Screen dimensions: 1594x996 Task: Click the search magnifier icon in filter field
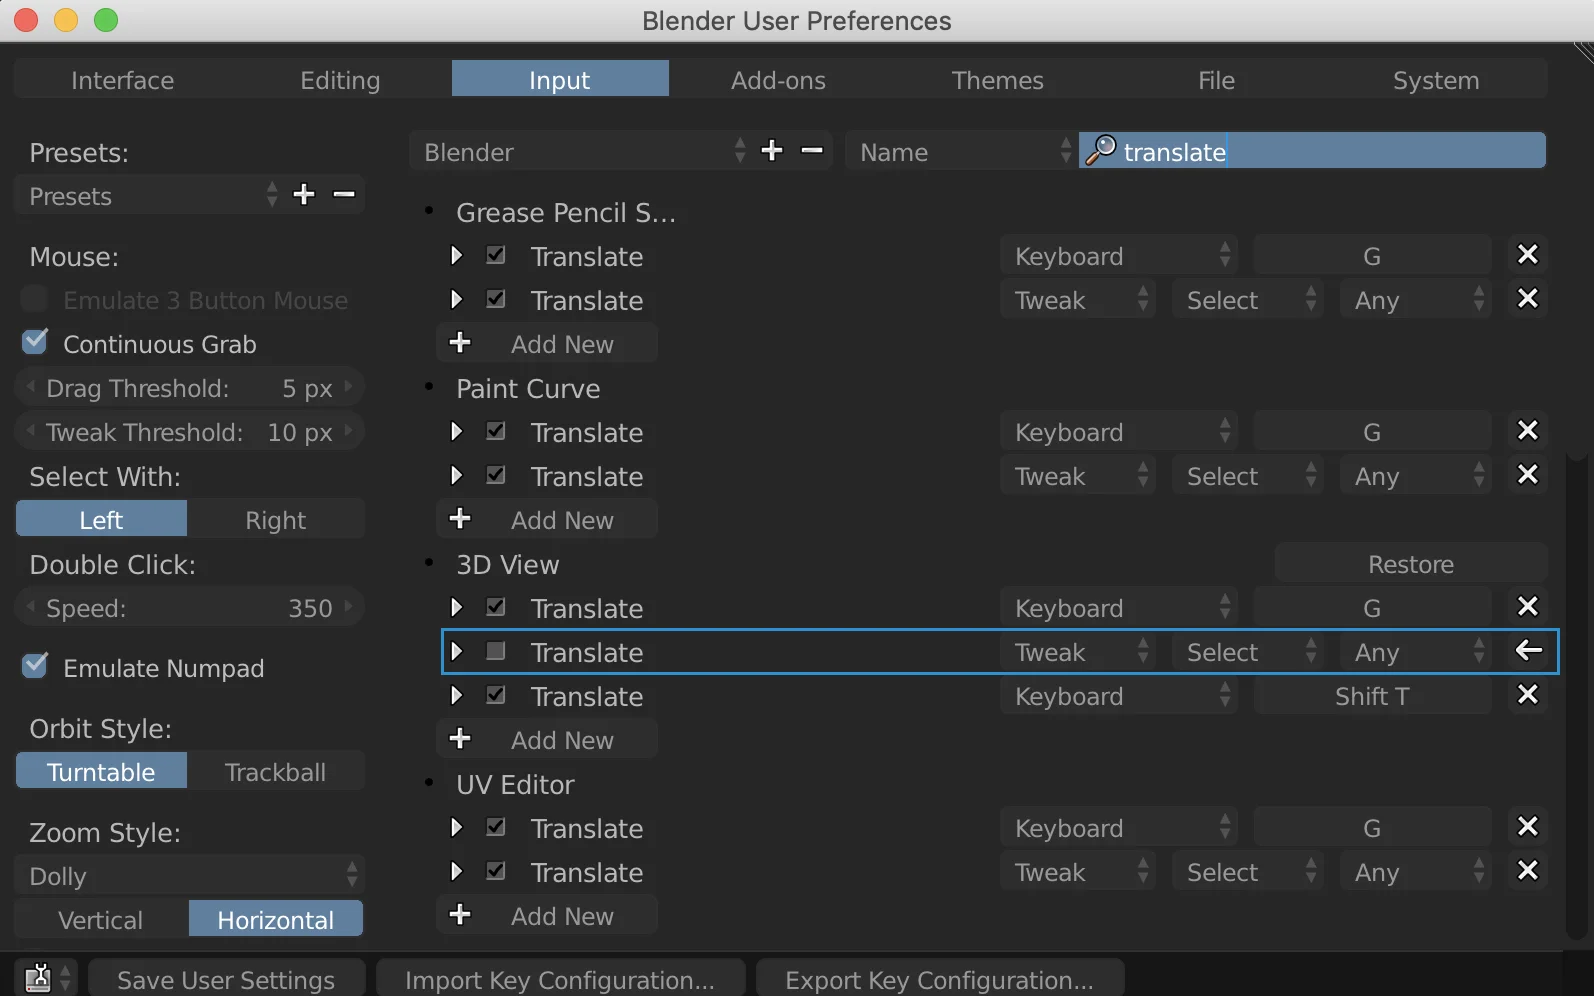tap(1100, 151)
